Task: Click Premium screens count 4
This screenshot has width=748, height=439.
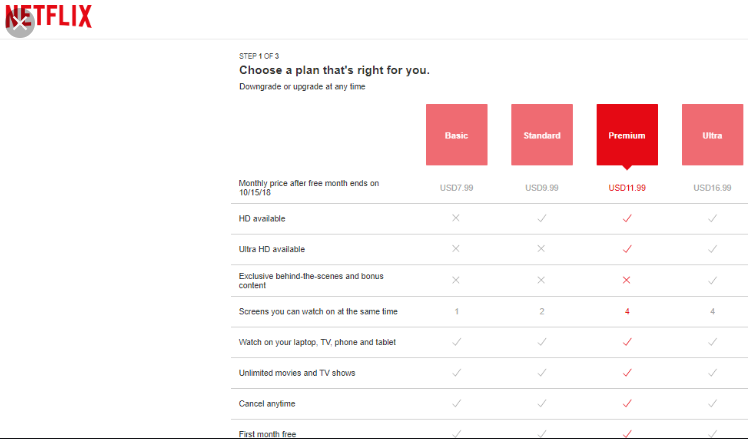Action: 627,312
